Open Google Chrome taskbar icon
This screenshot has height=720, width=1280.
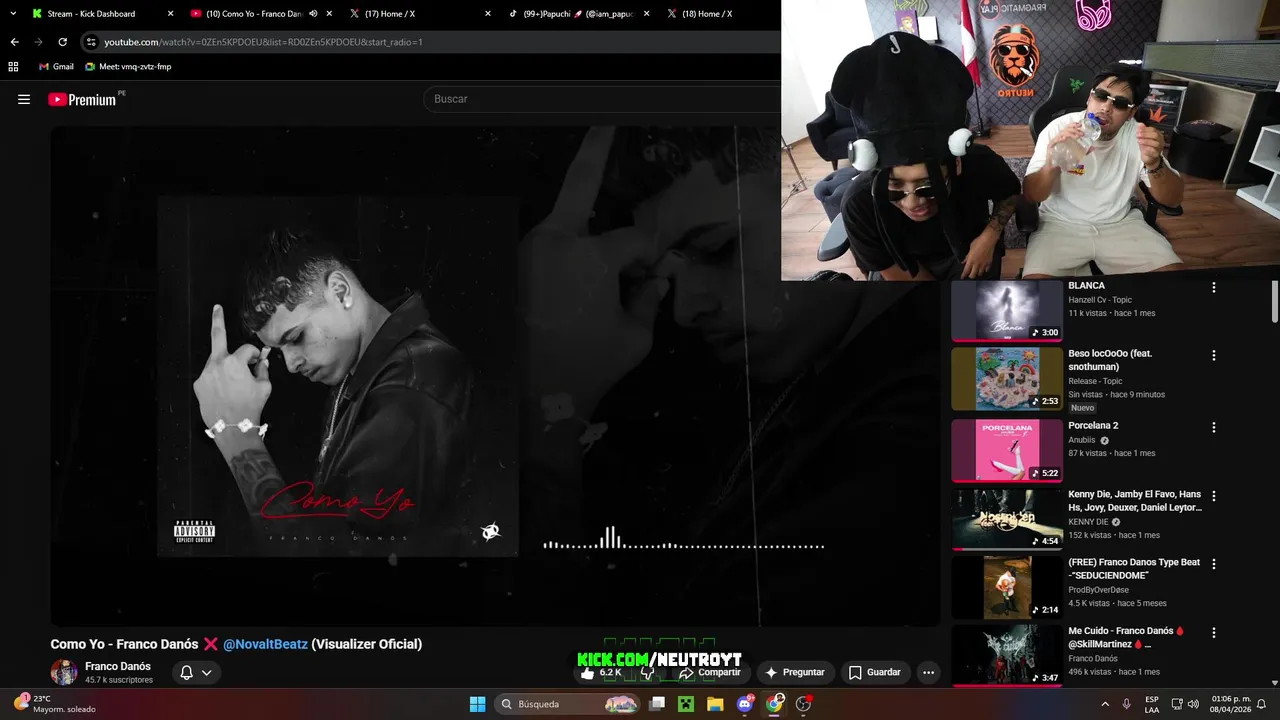pos(775,704)
